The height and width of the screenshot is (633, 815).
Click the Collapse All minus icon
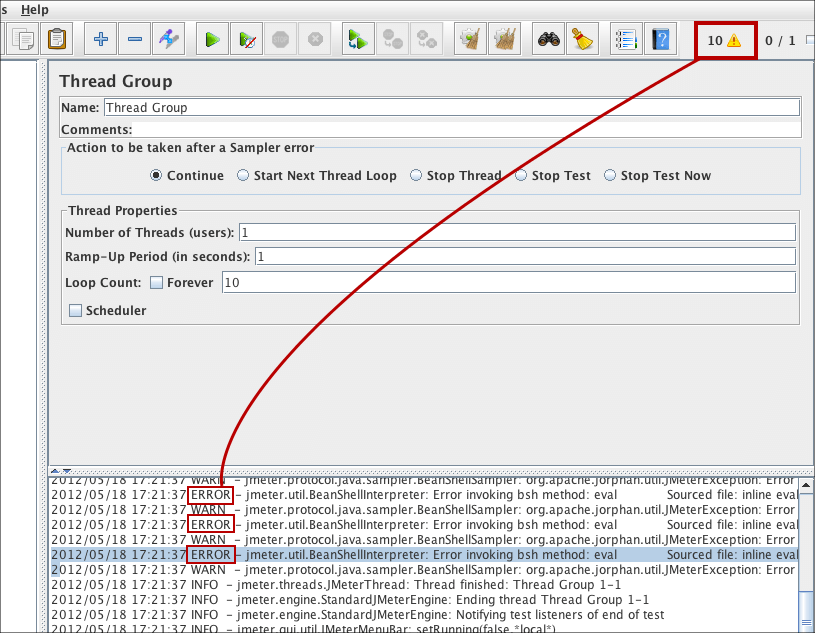[135, 40]
